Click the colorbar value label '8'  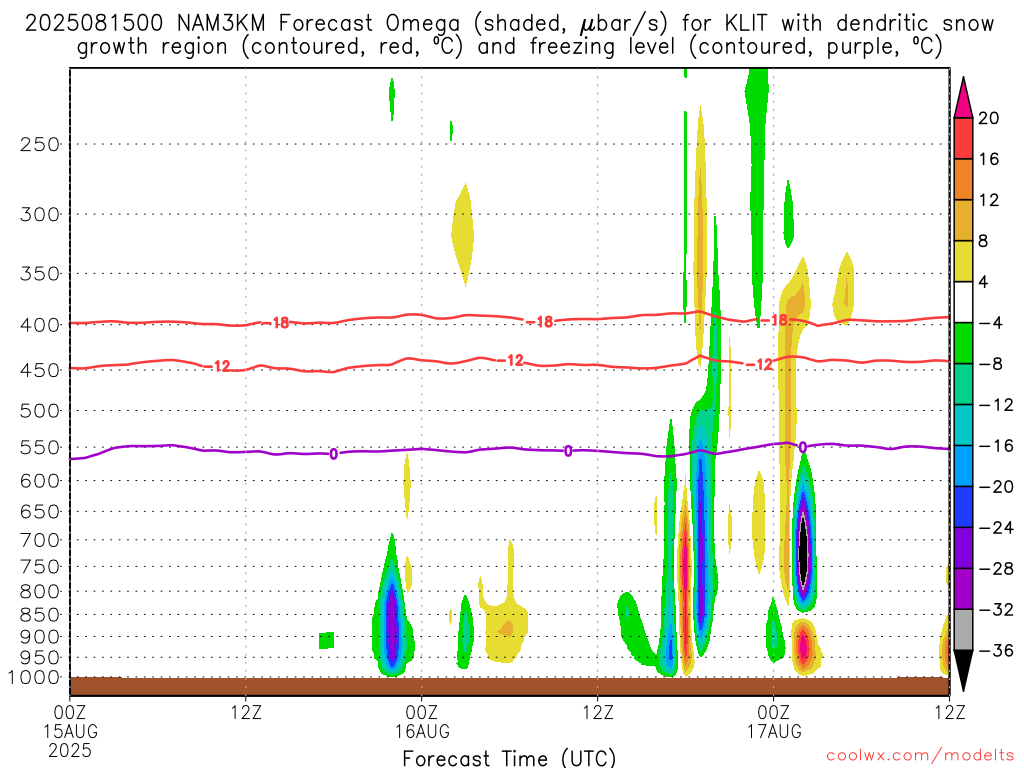983,241
